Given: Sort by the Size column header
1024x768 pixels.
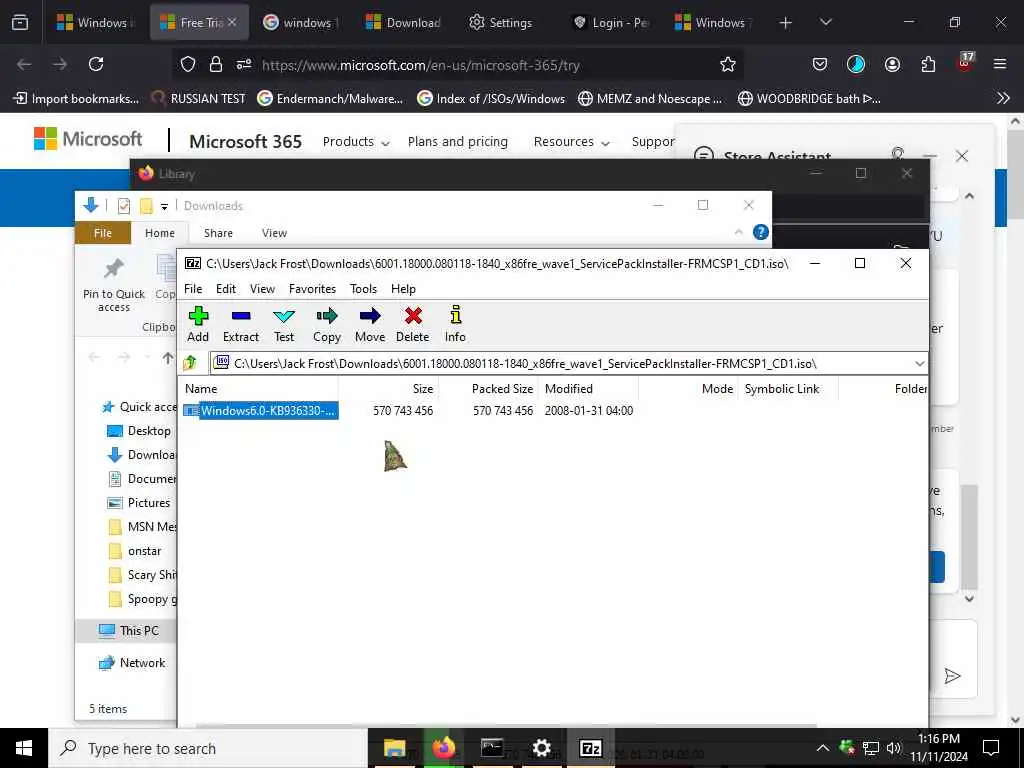Looking at the screenshot, I should pyautogui.click(x=423, y=389).
